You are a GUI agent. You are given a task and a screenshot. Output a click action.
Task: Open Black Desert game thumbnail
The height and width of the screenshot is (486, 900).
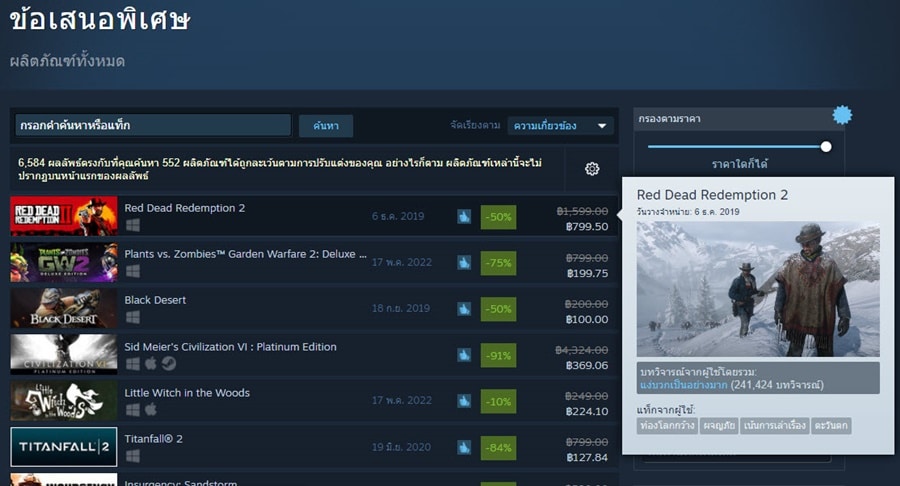[x=64, y=308]
